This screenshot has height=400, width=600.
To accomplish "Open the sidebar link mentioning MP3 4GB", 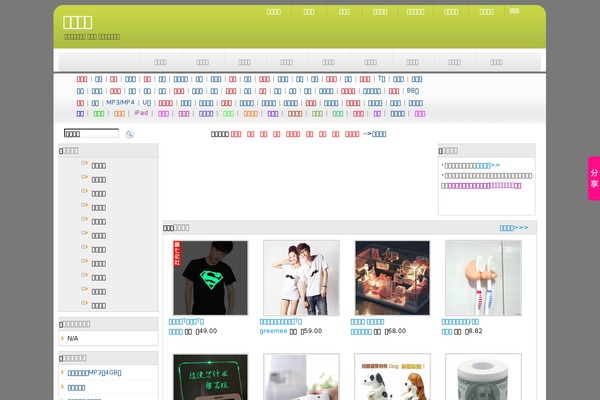I will point(94,372).
